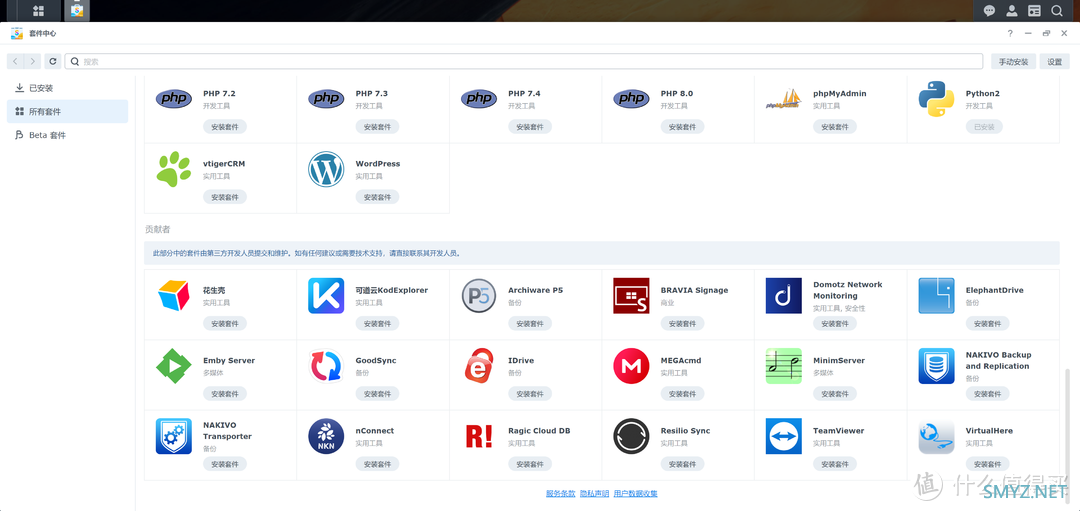The width and height of the screenshot is (1080, 511).
Task: Install the 花生壳 package
Action: click(225, 324)
